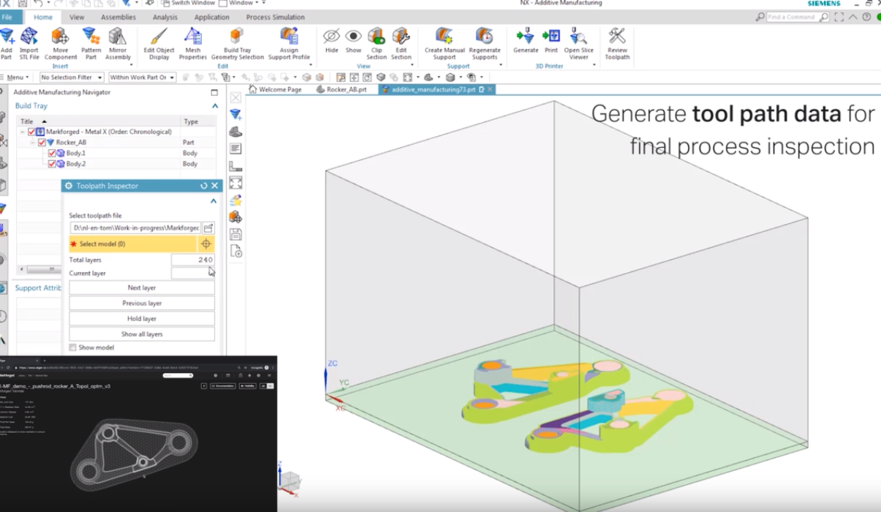Collapse the Markforged tree node

(x=22, y=132)
